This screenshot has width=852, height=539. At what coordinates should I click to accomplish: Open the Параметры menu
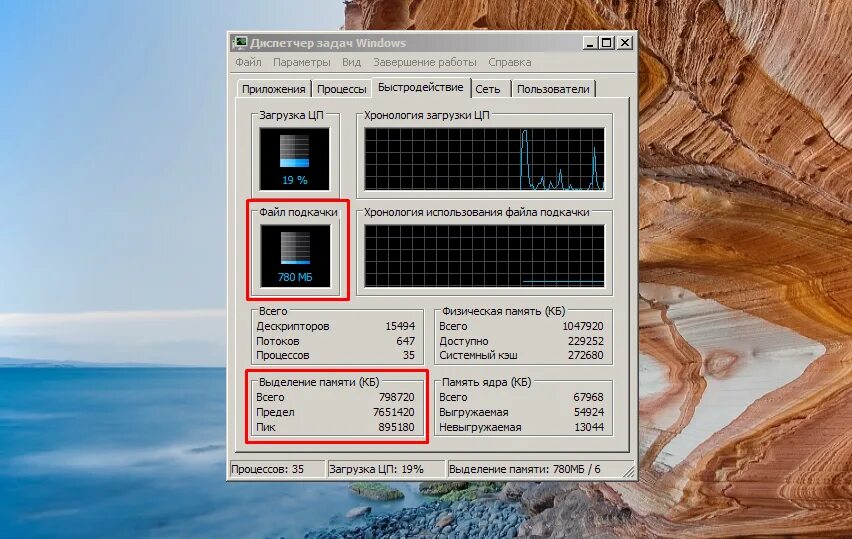(x=302, y=62)
